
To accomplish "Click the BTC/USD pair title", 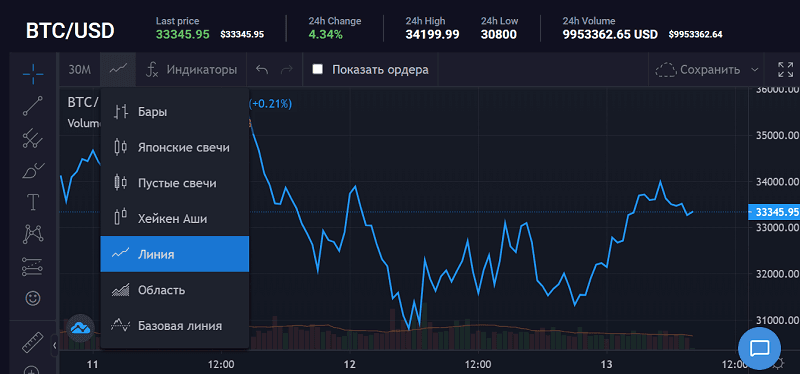I will 70,31.
